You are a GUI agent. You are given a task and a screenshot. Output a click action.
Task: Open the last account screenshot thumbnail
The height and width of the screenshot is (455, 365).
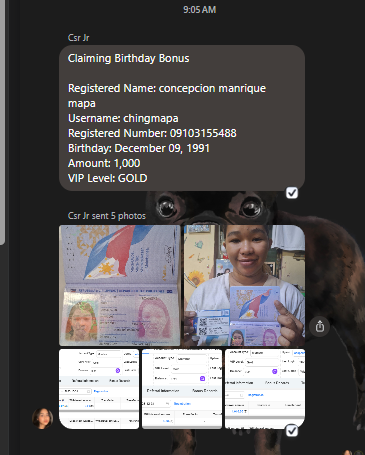[x=265, y=389]
